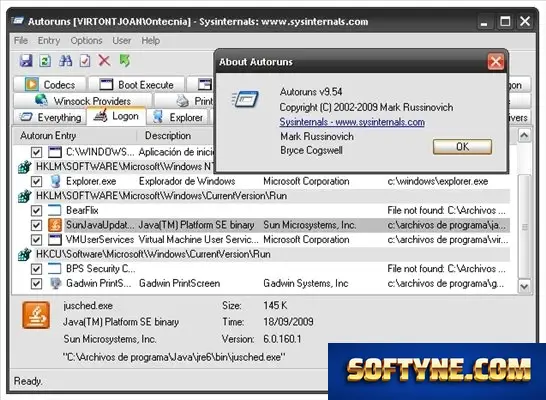
Task: Click the green Jump to icon
Action: coord(125,61)
